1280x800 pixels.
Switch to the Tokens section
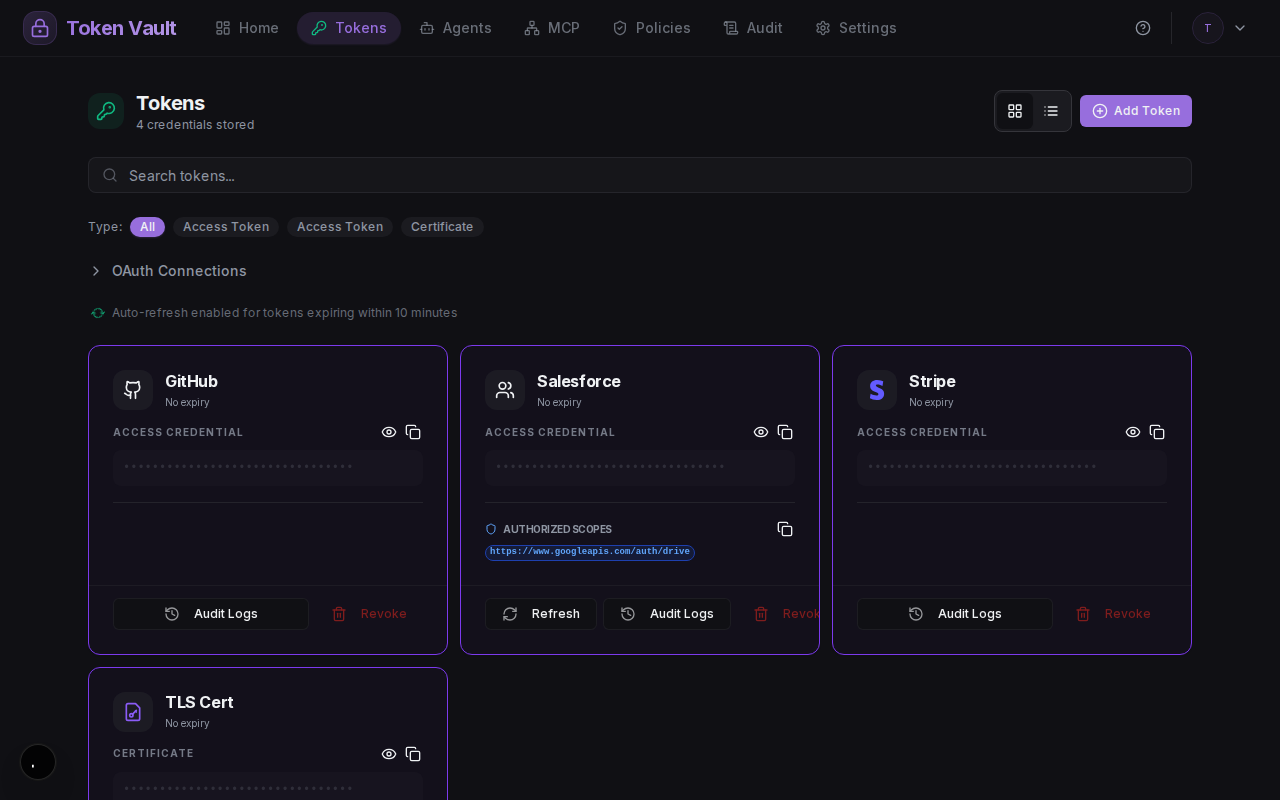click(x=349, y=28)
